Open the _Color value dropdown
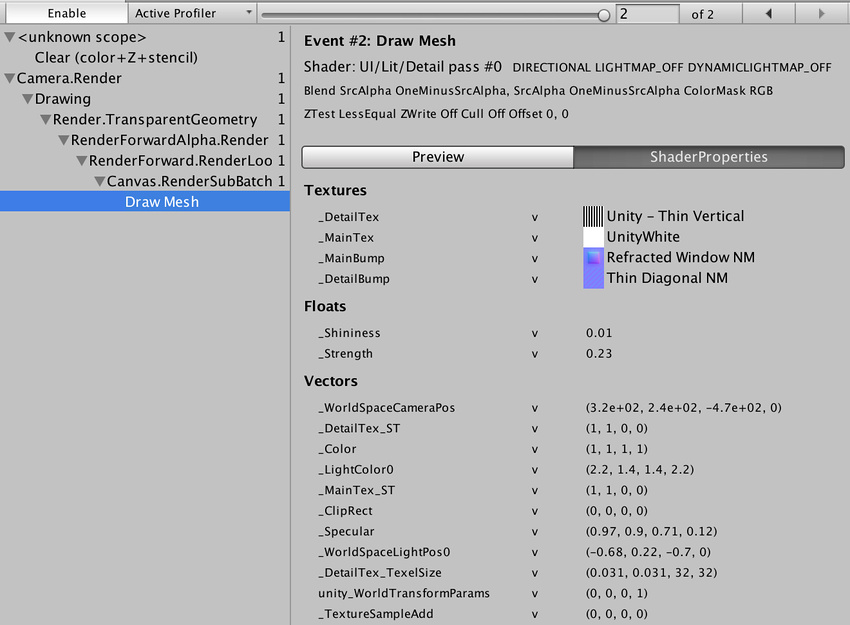 point(535,449)
